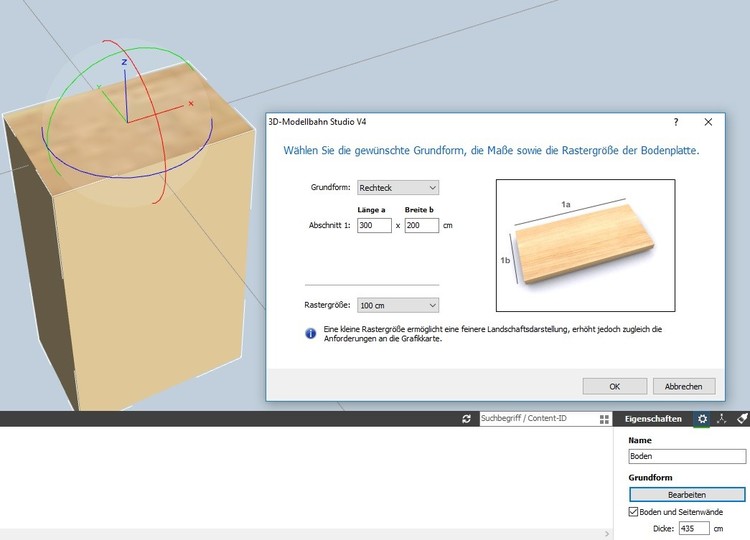750x540 pixels.
Task: Click Bearbeiten button under Grundform
Action: pyautogui.click(x=687, y=495)
